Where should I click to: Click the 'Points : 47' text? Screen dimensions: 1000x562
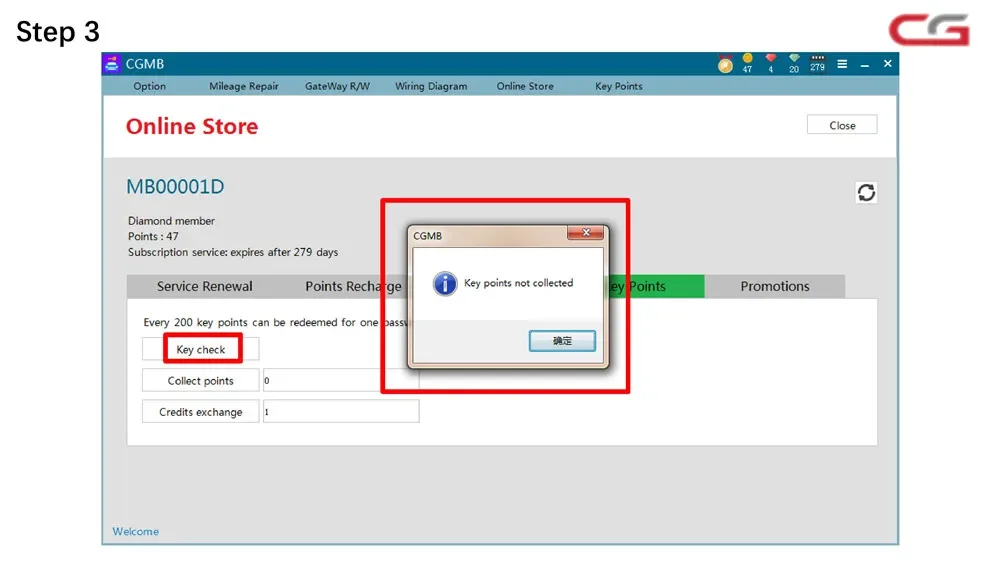(x=153, y=236)
